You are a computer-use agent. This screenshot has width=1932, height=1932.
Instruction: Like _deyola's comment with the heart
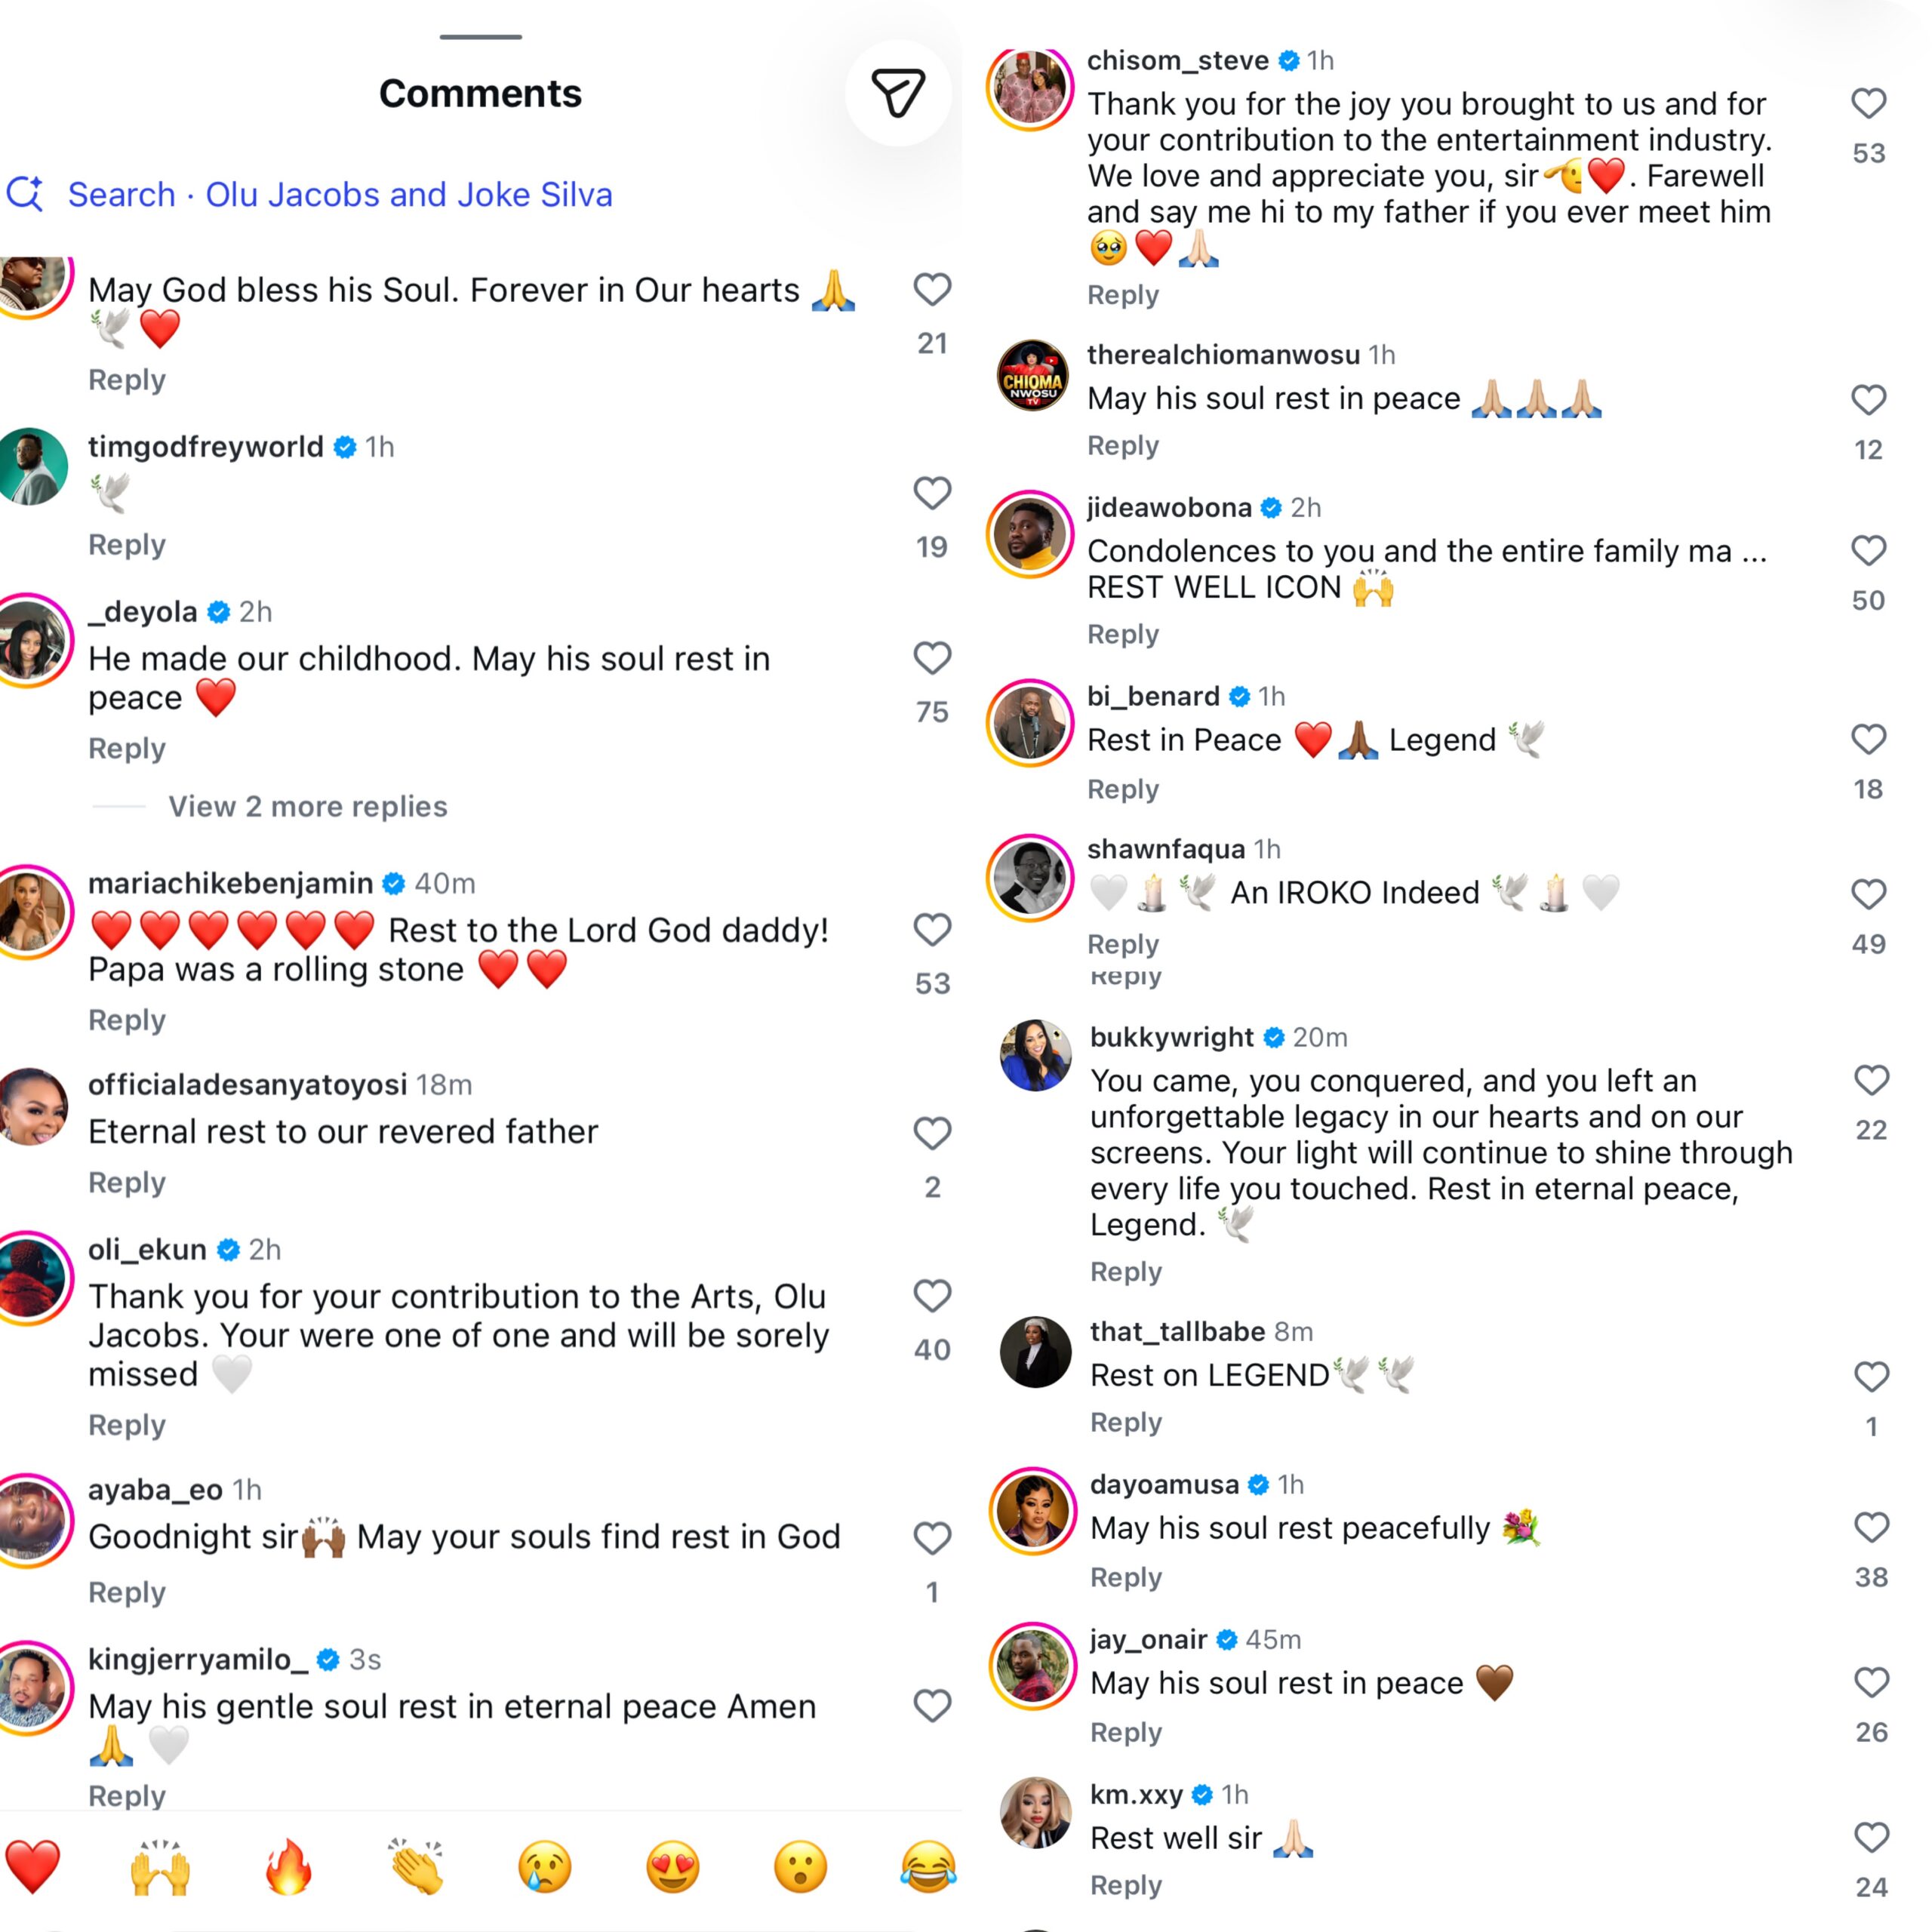coord(932,657)
